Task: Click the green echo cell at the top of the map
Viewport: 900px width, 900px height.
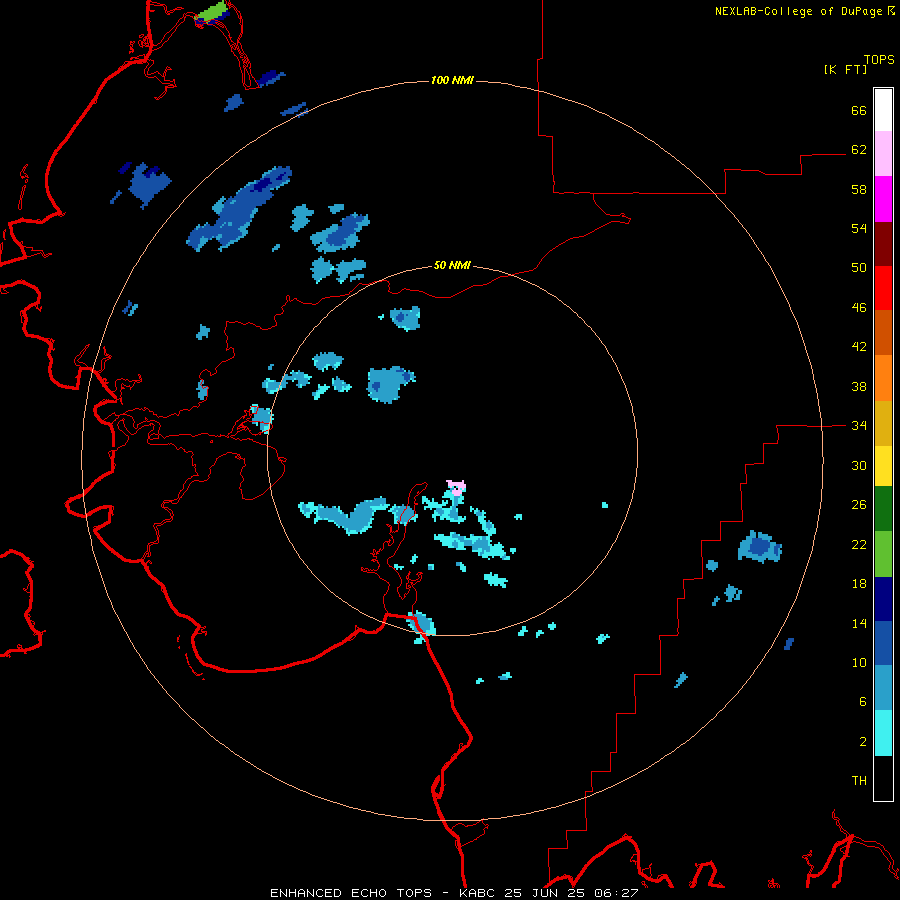Action: (x=210, y=11)
